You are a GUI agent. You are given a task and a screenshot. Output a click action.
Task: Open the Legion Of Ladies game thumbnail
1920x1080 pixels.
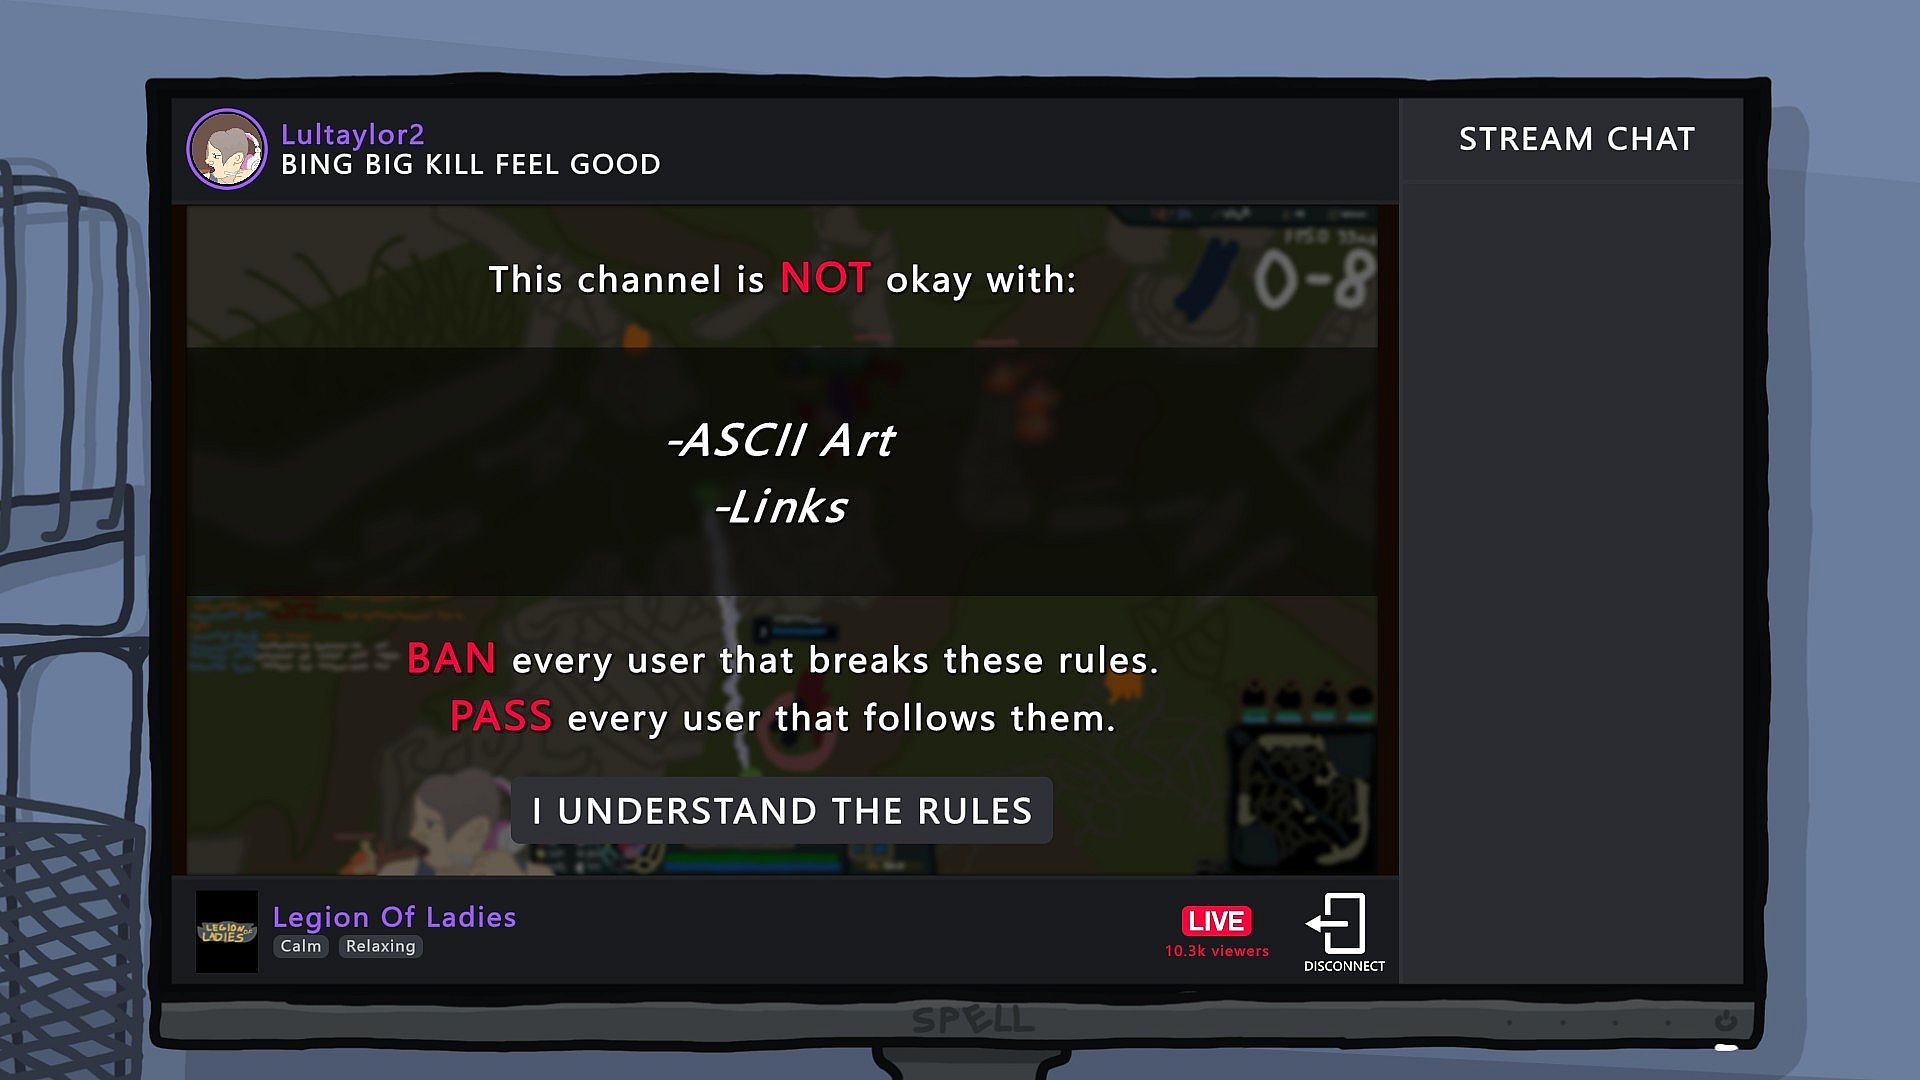tap(227, 932)
